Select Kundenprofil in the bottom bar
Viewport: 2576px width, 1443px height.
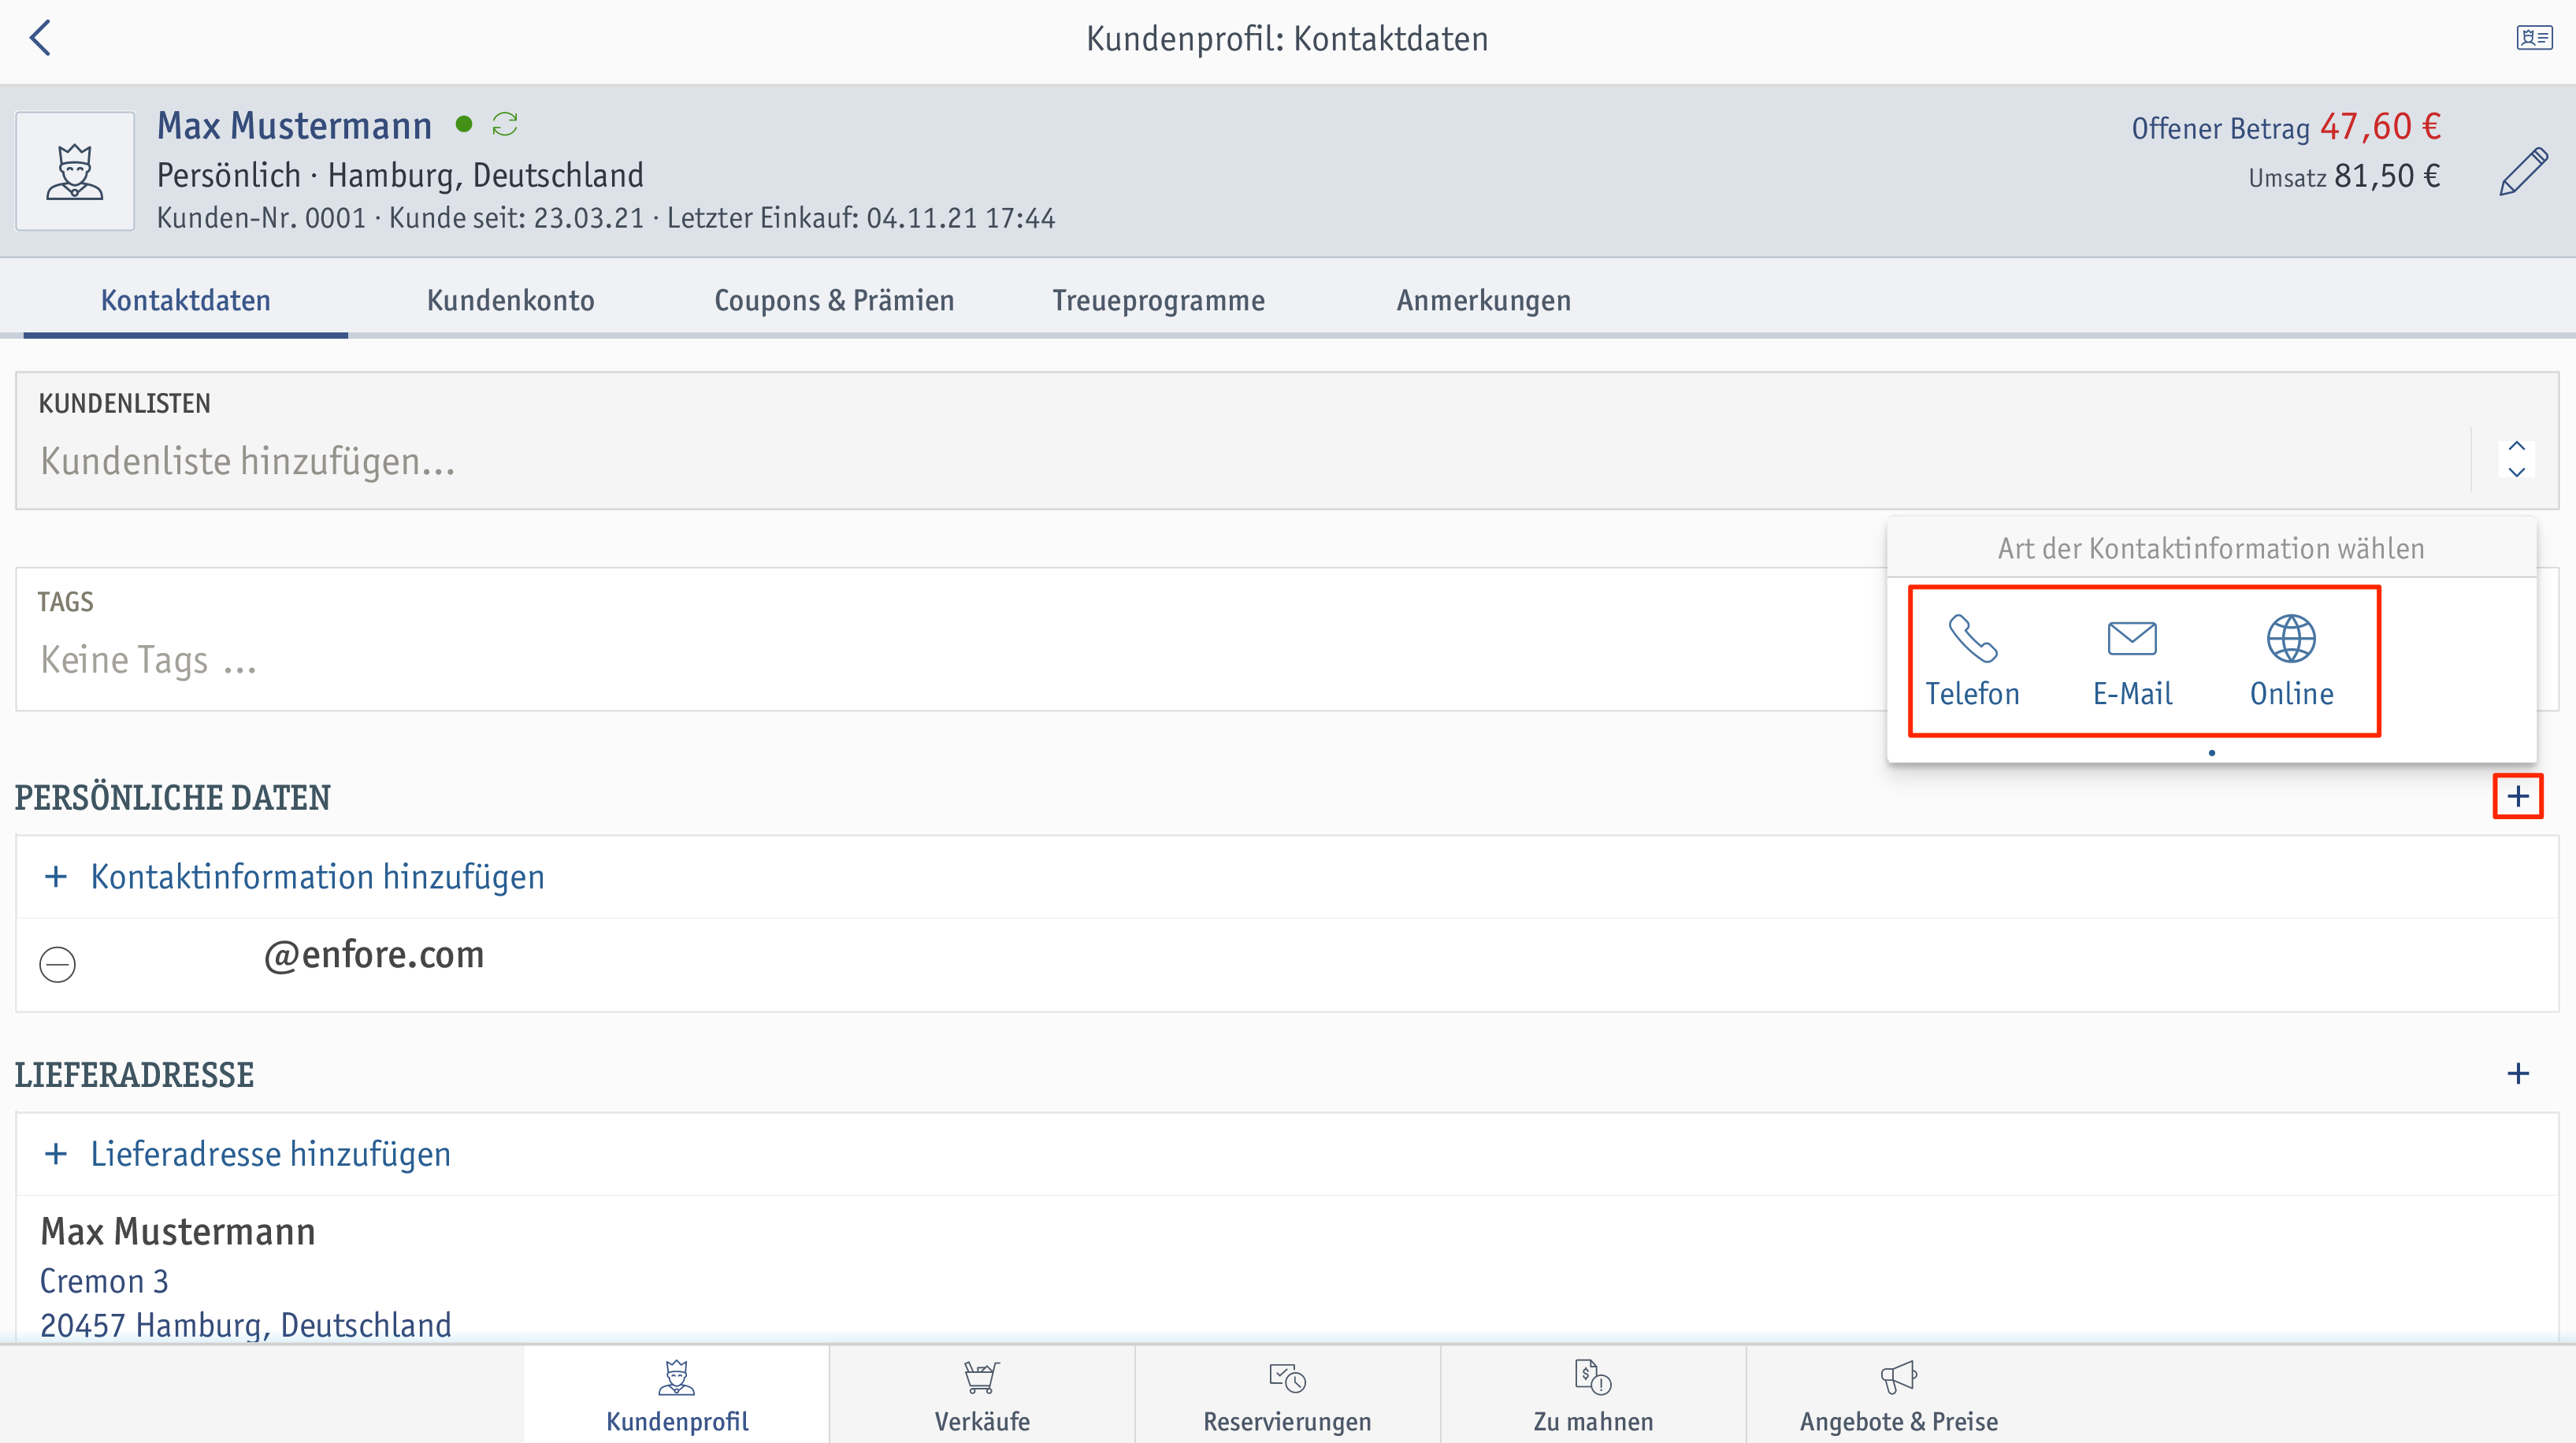coord(677,1395)
